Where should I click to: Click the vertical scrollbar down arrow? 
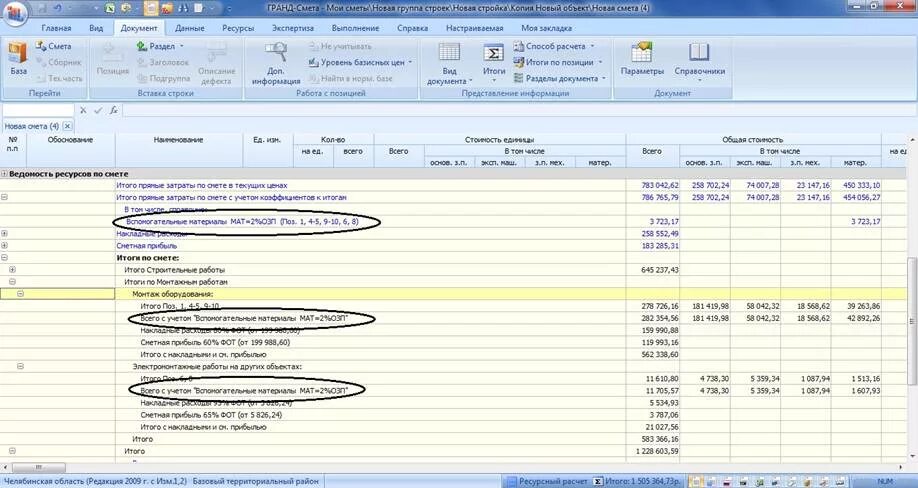(x=912, y=456)
